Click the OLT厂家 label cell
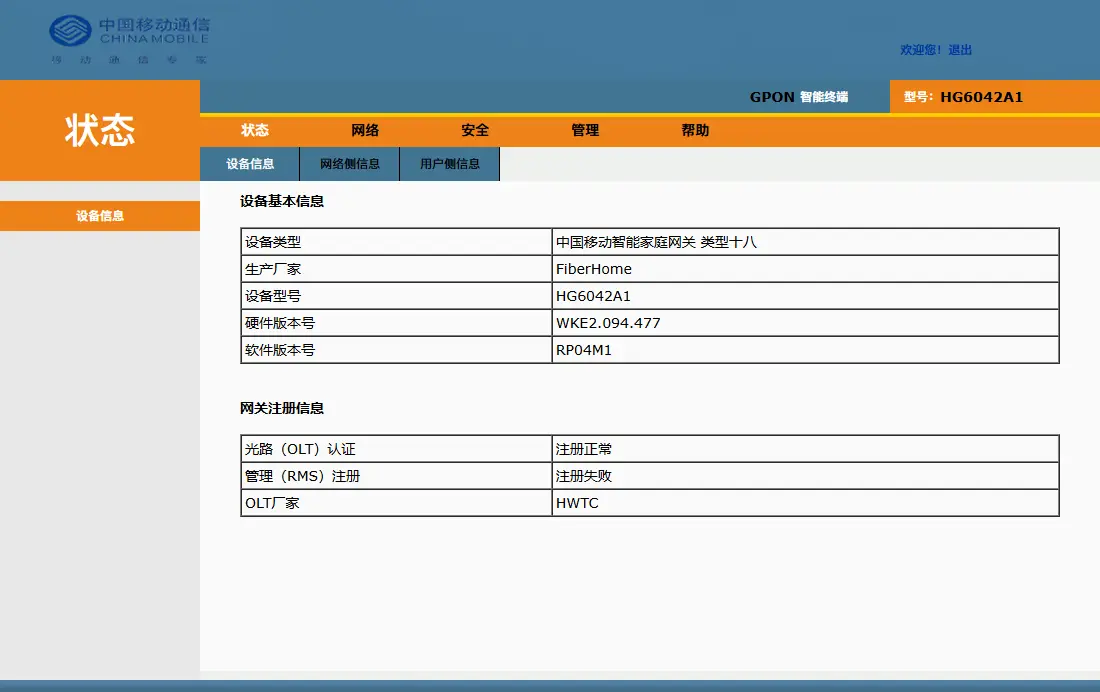Image resolution: width=1100 pixels, height=692 pixels. pyautogui.click(x=396, y=503)
